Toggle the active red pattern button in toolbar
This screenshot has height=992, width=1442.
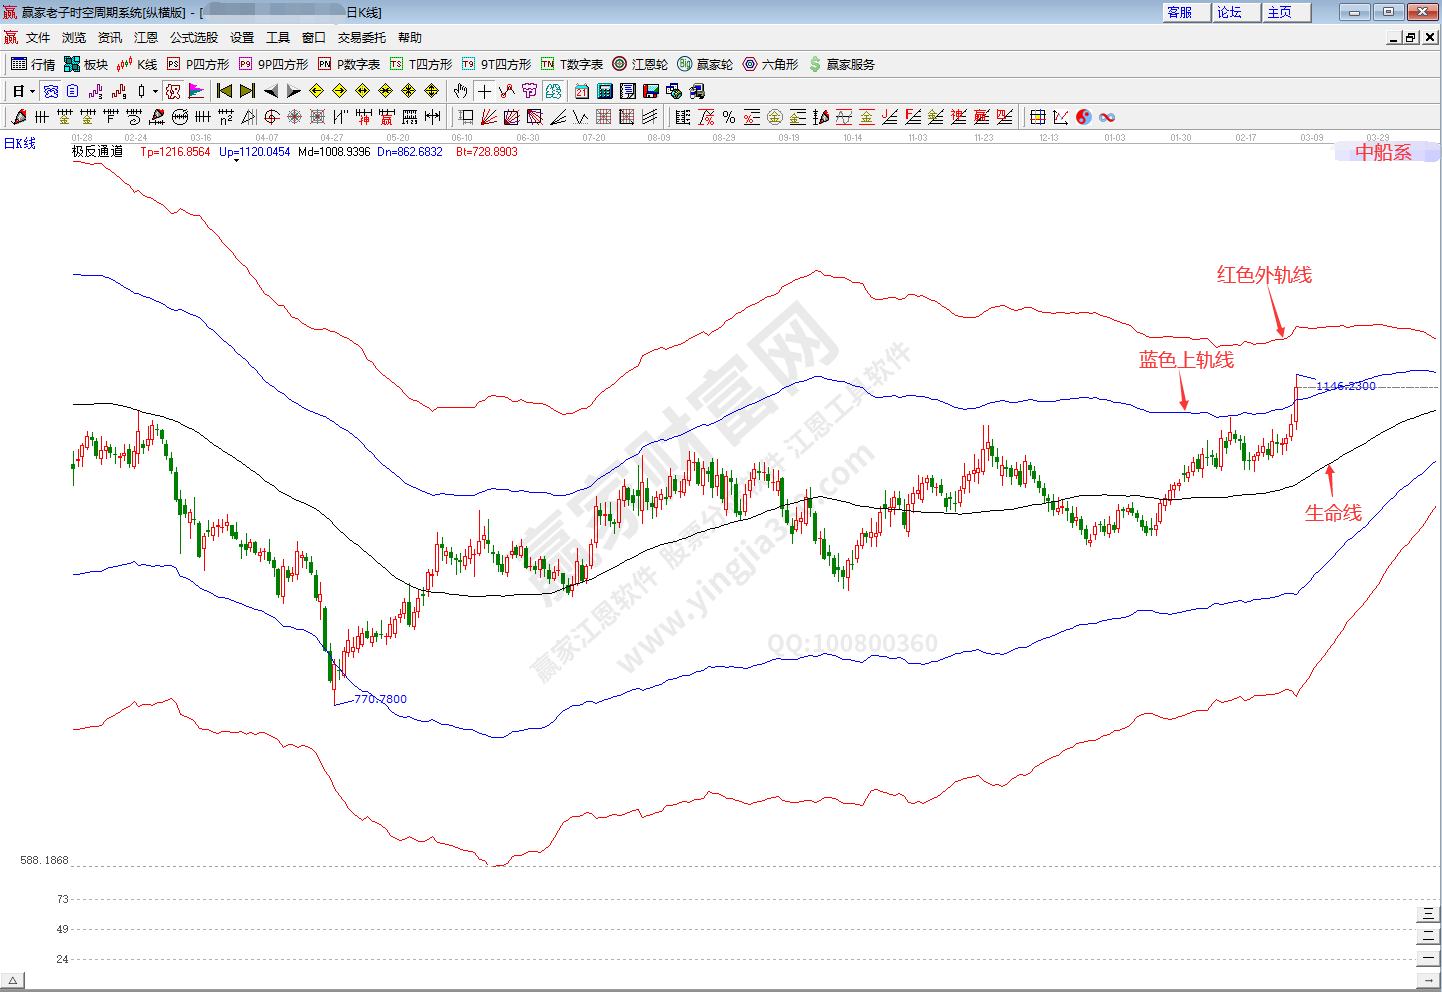(x=173, y=91)
